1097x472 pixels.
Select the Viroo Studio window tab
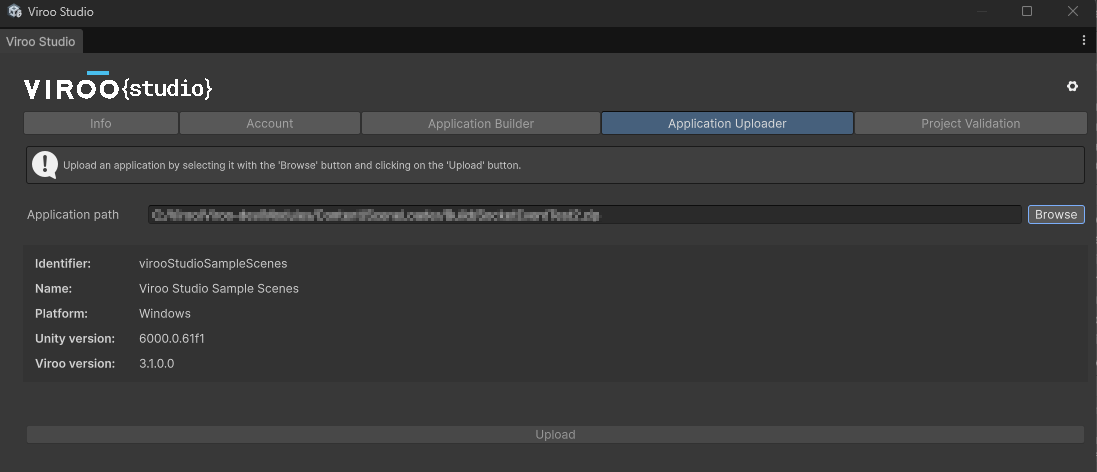[41, 41]
